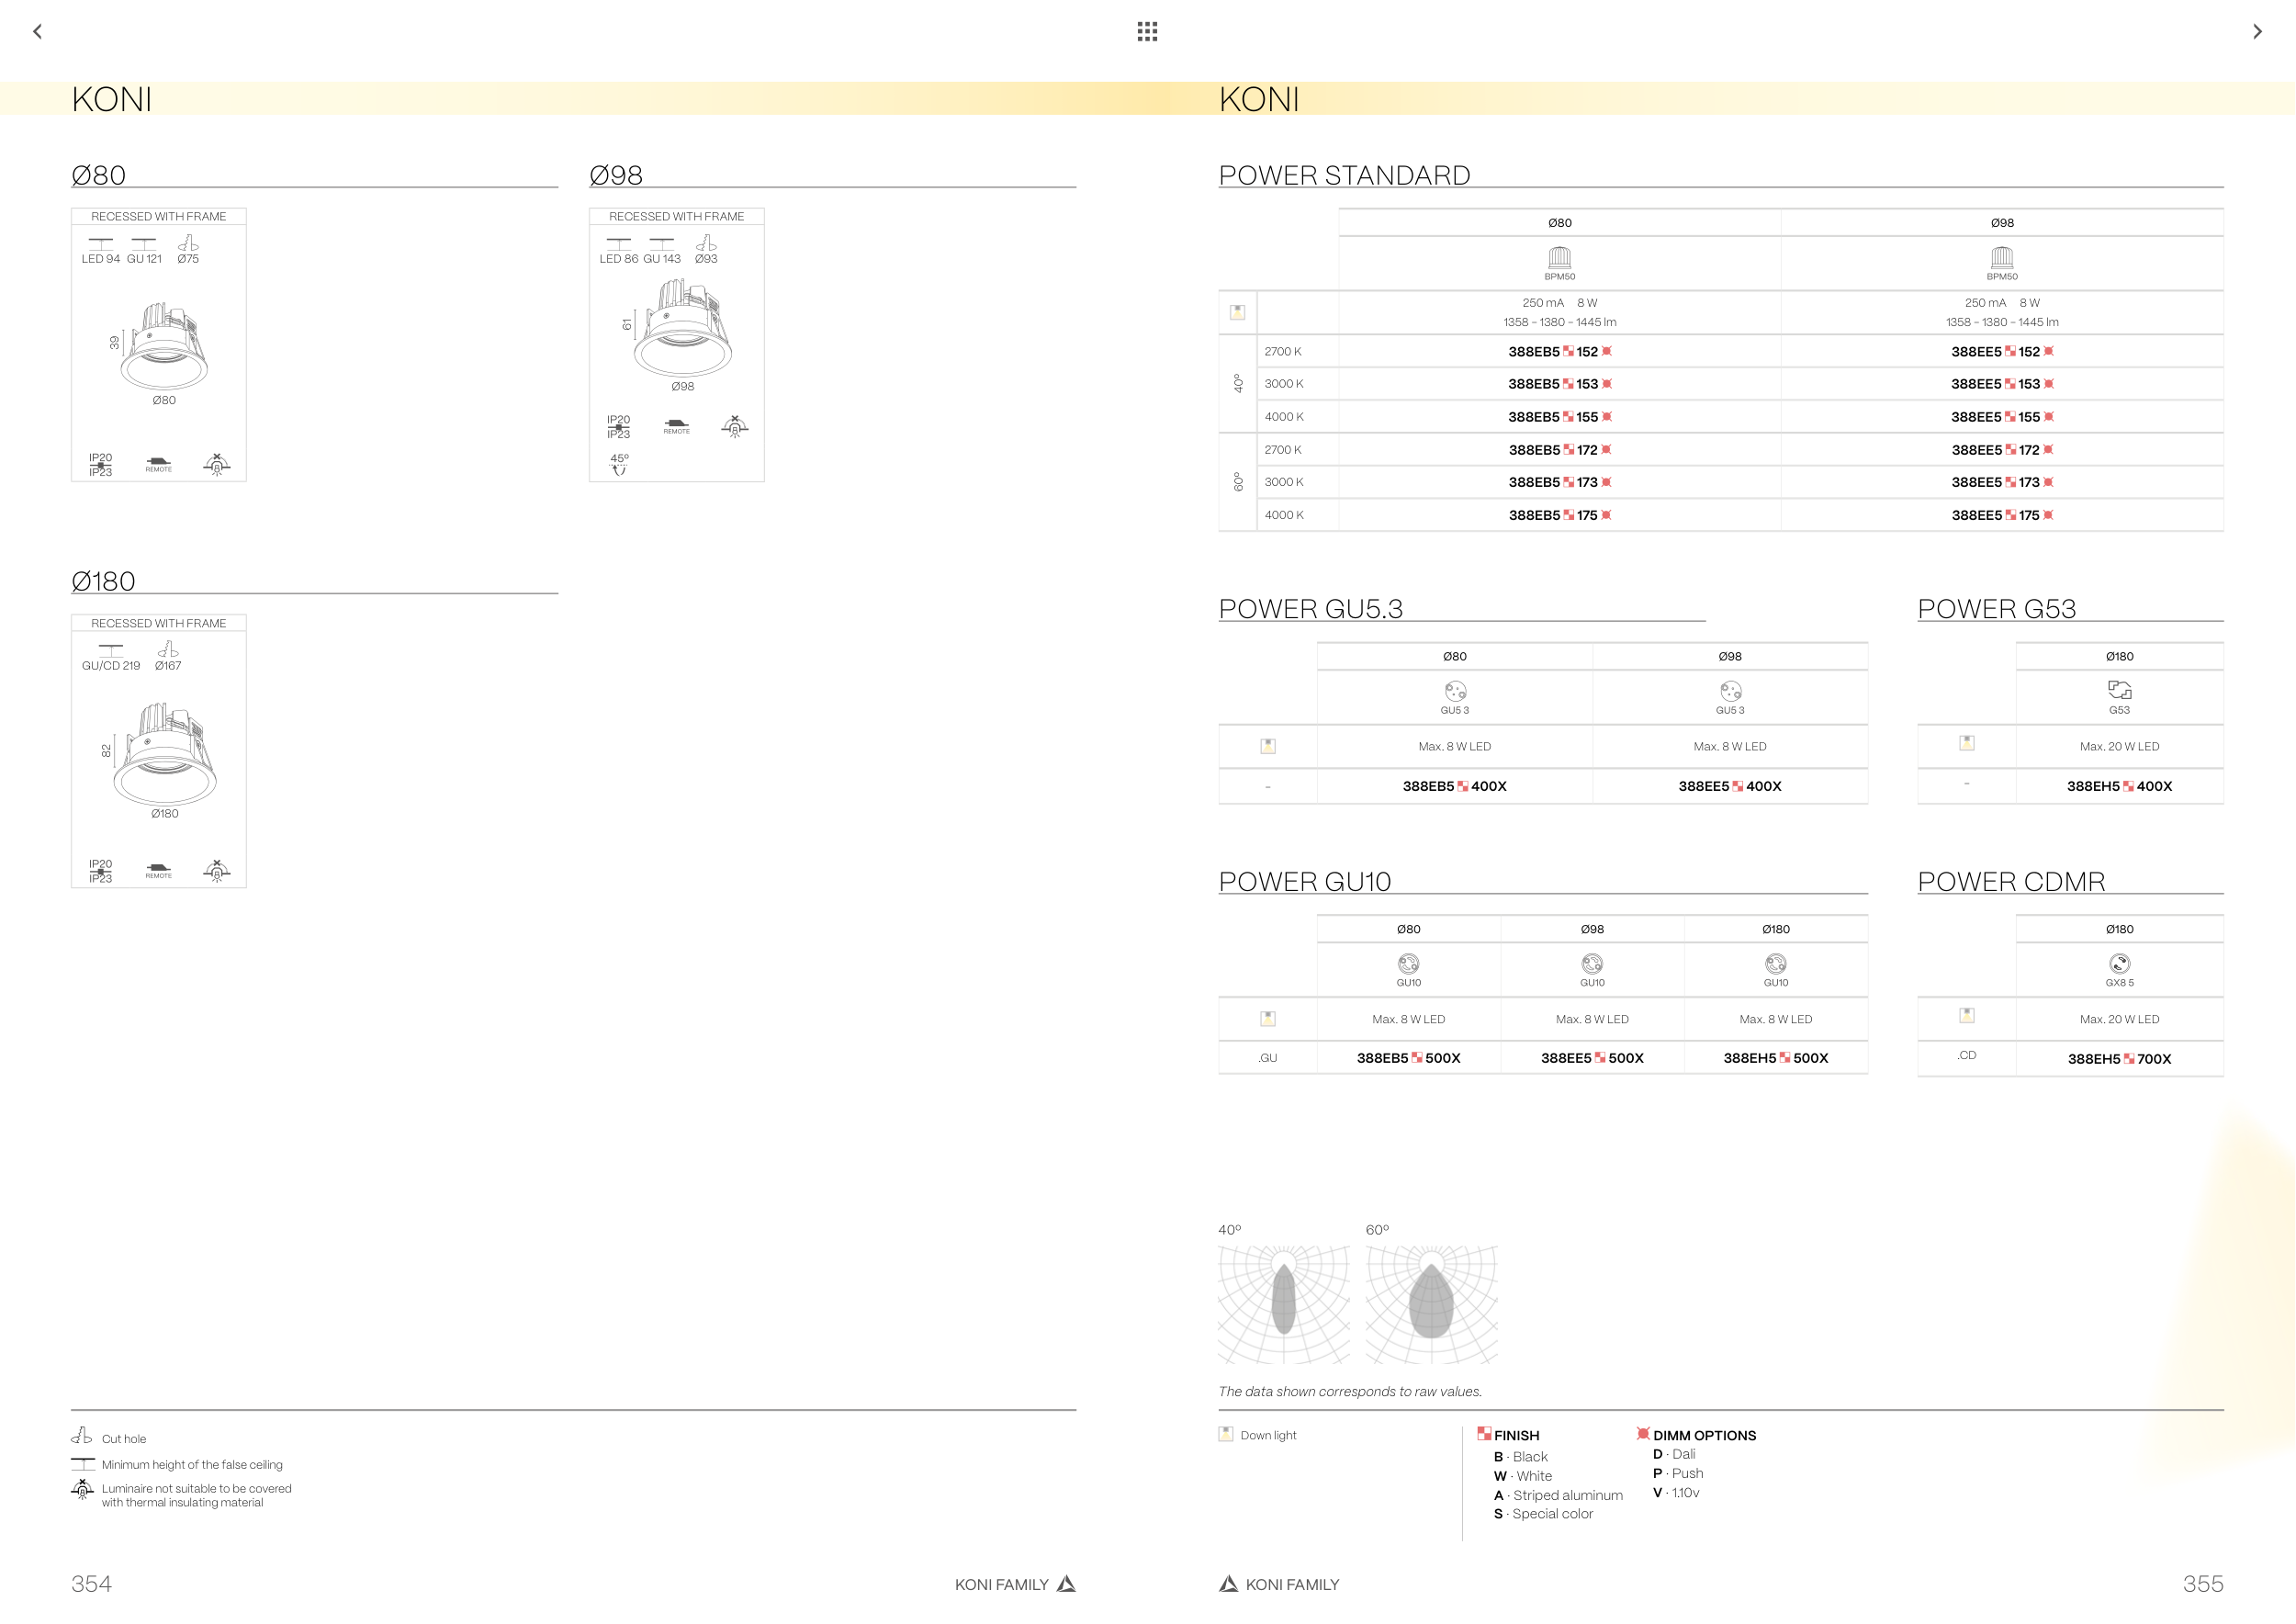
Task: Select product code 388EB5 152 at 2700 K
Action: pyautogui.click(x=1559, y=352)
